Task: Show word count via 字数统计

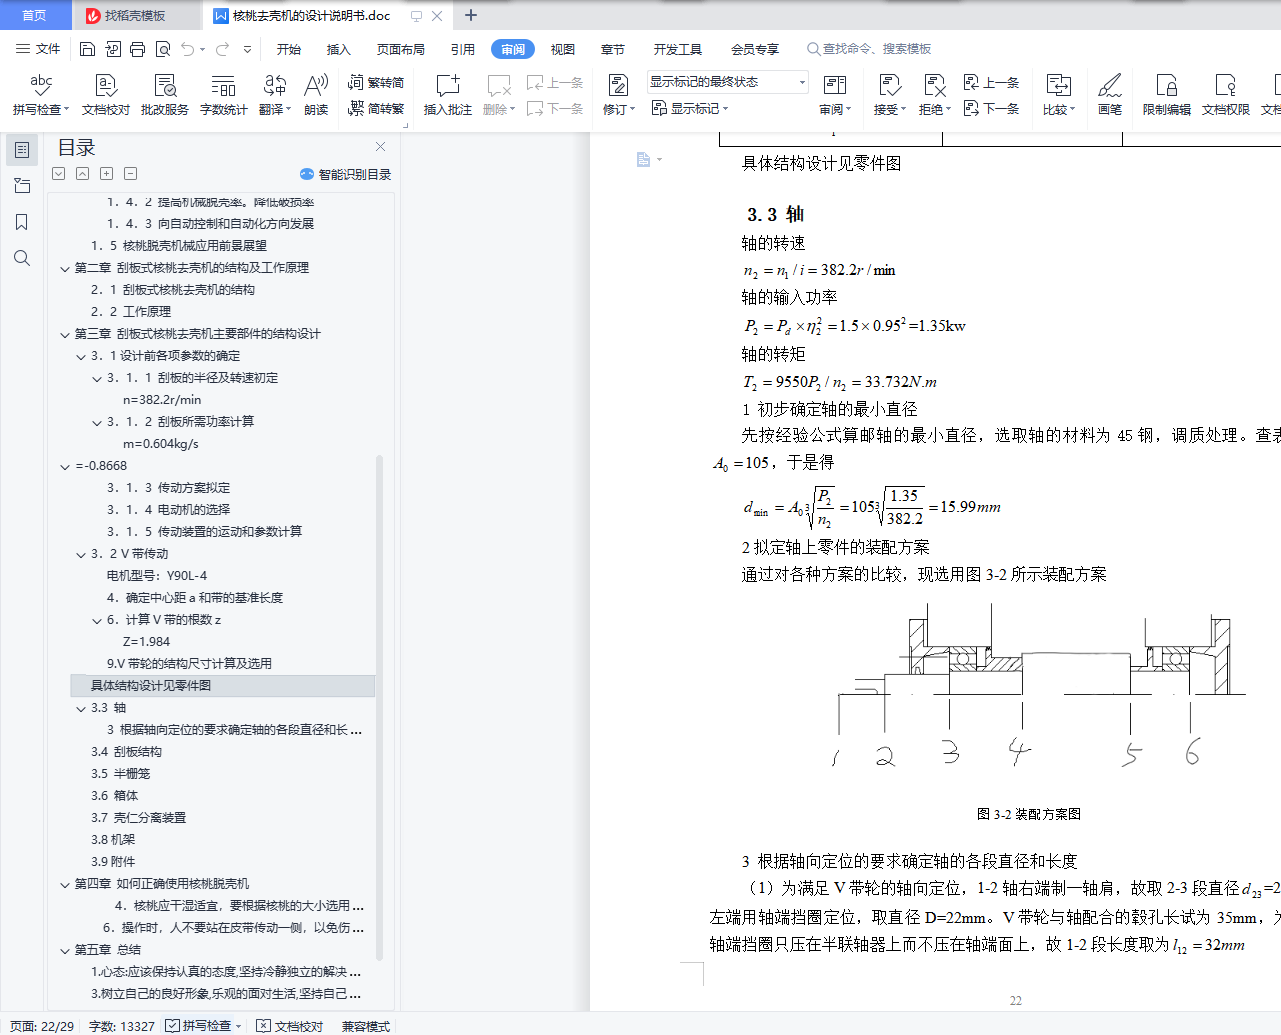Action: [223, 95]
